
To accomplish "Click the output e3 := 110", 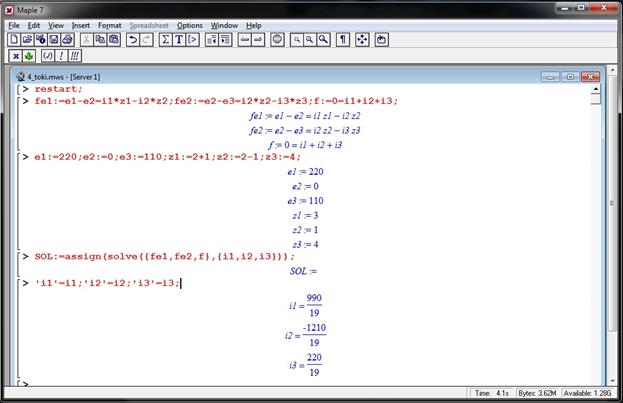I will click(x=305, y=201).
